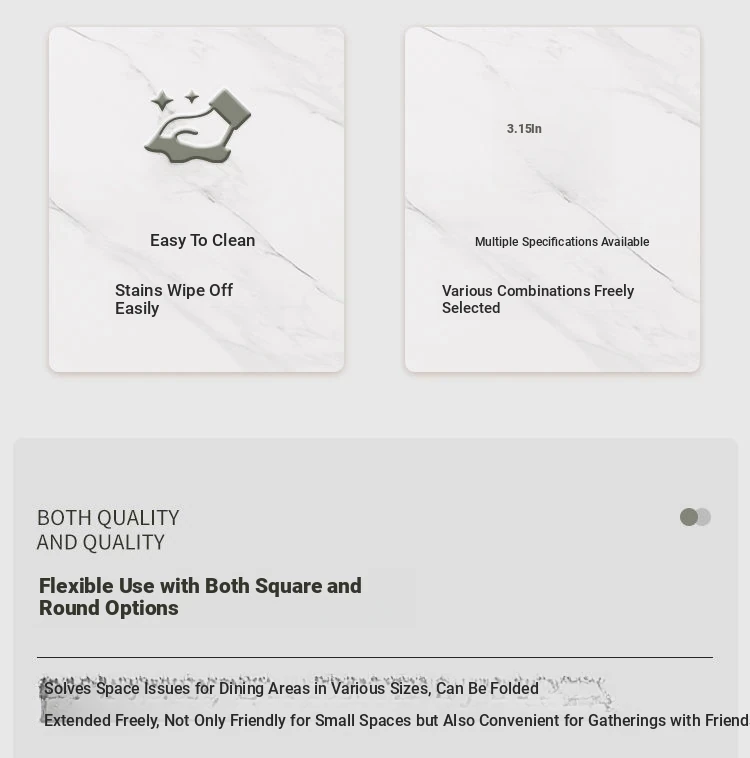Toggle the overlapping circles switch
The height and width of the screenshot is (758, 750).
[x=695, y=517]
